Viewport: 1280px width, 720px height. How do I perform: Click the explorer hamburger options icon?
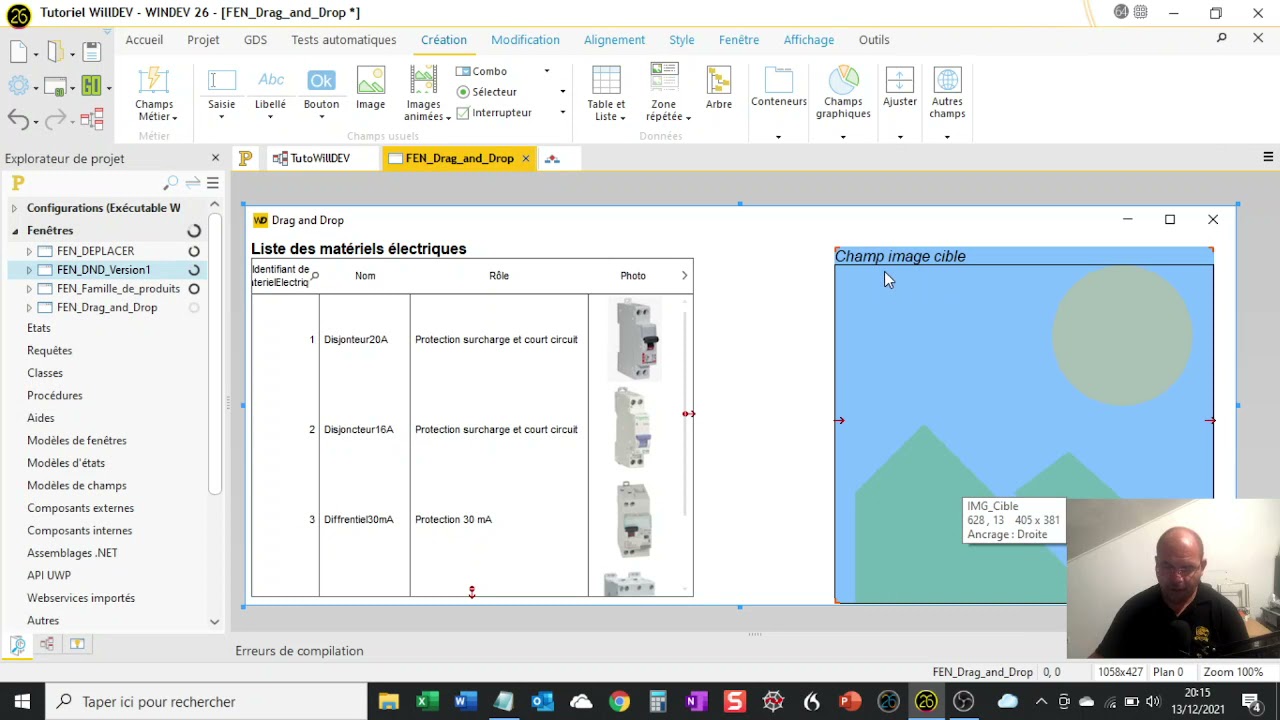213,183
